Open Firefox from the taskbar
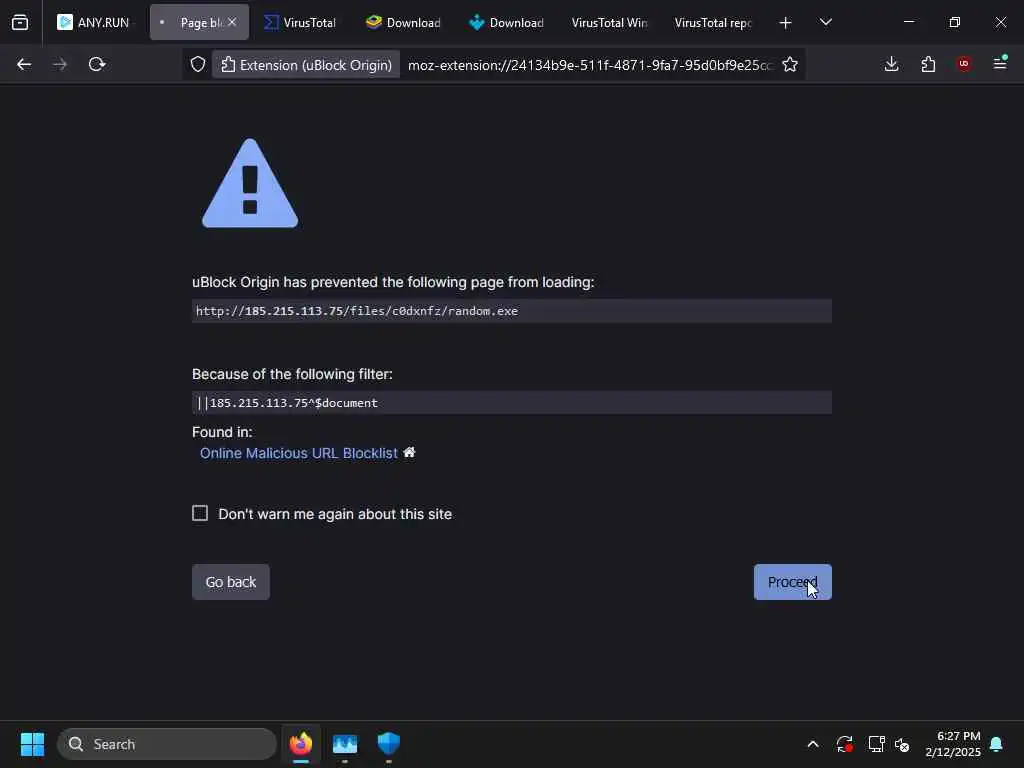The image size is (1024, 768). pos(300,744)
